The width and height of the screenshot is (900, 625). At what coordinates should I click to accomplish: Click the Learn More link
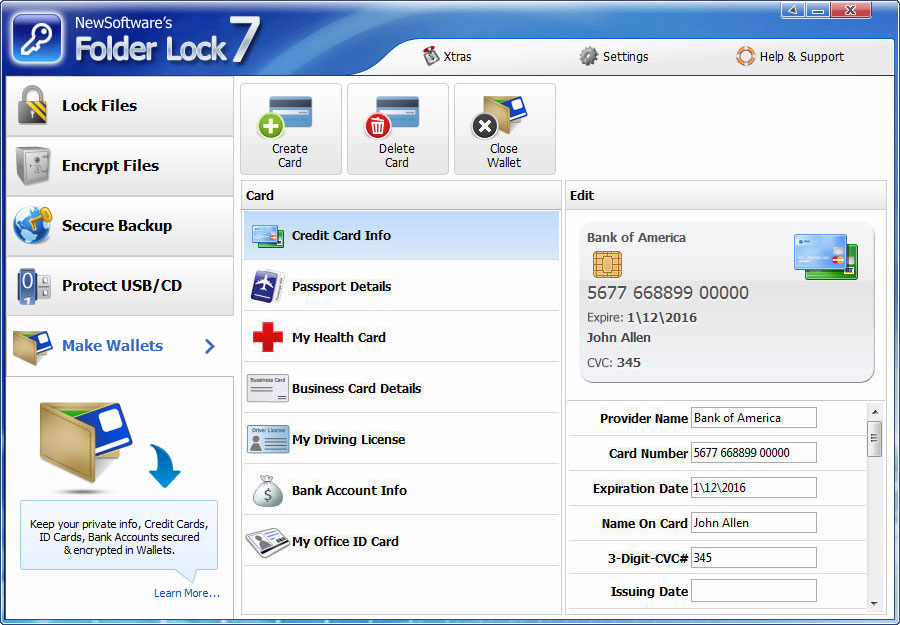click(x=186, y=593)
